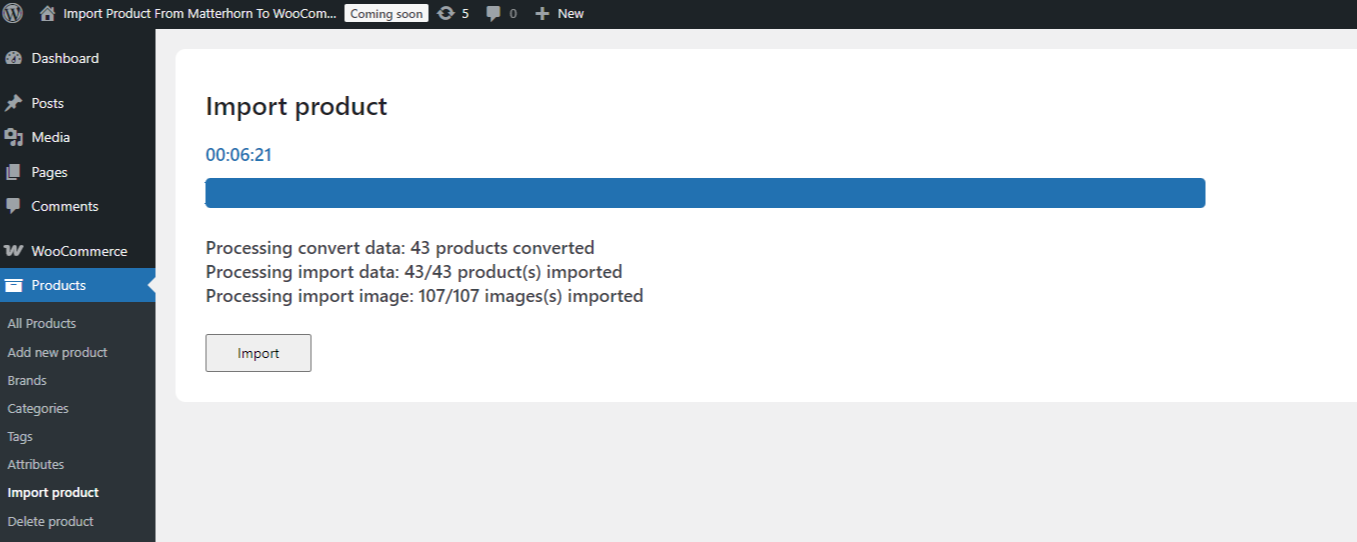Click the Posts pushpin icon

pos(14,103)
